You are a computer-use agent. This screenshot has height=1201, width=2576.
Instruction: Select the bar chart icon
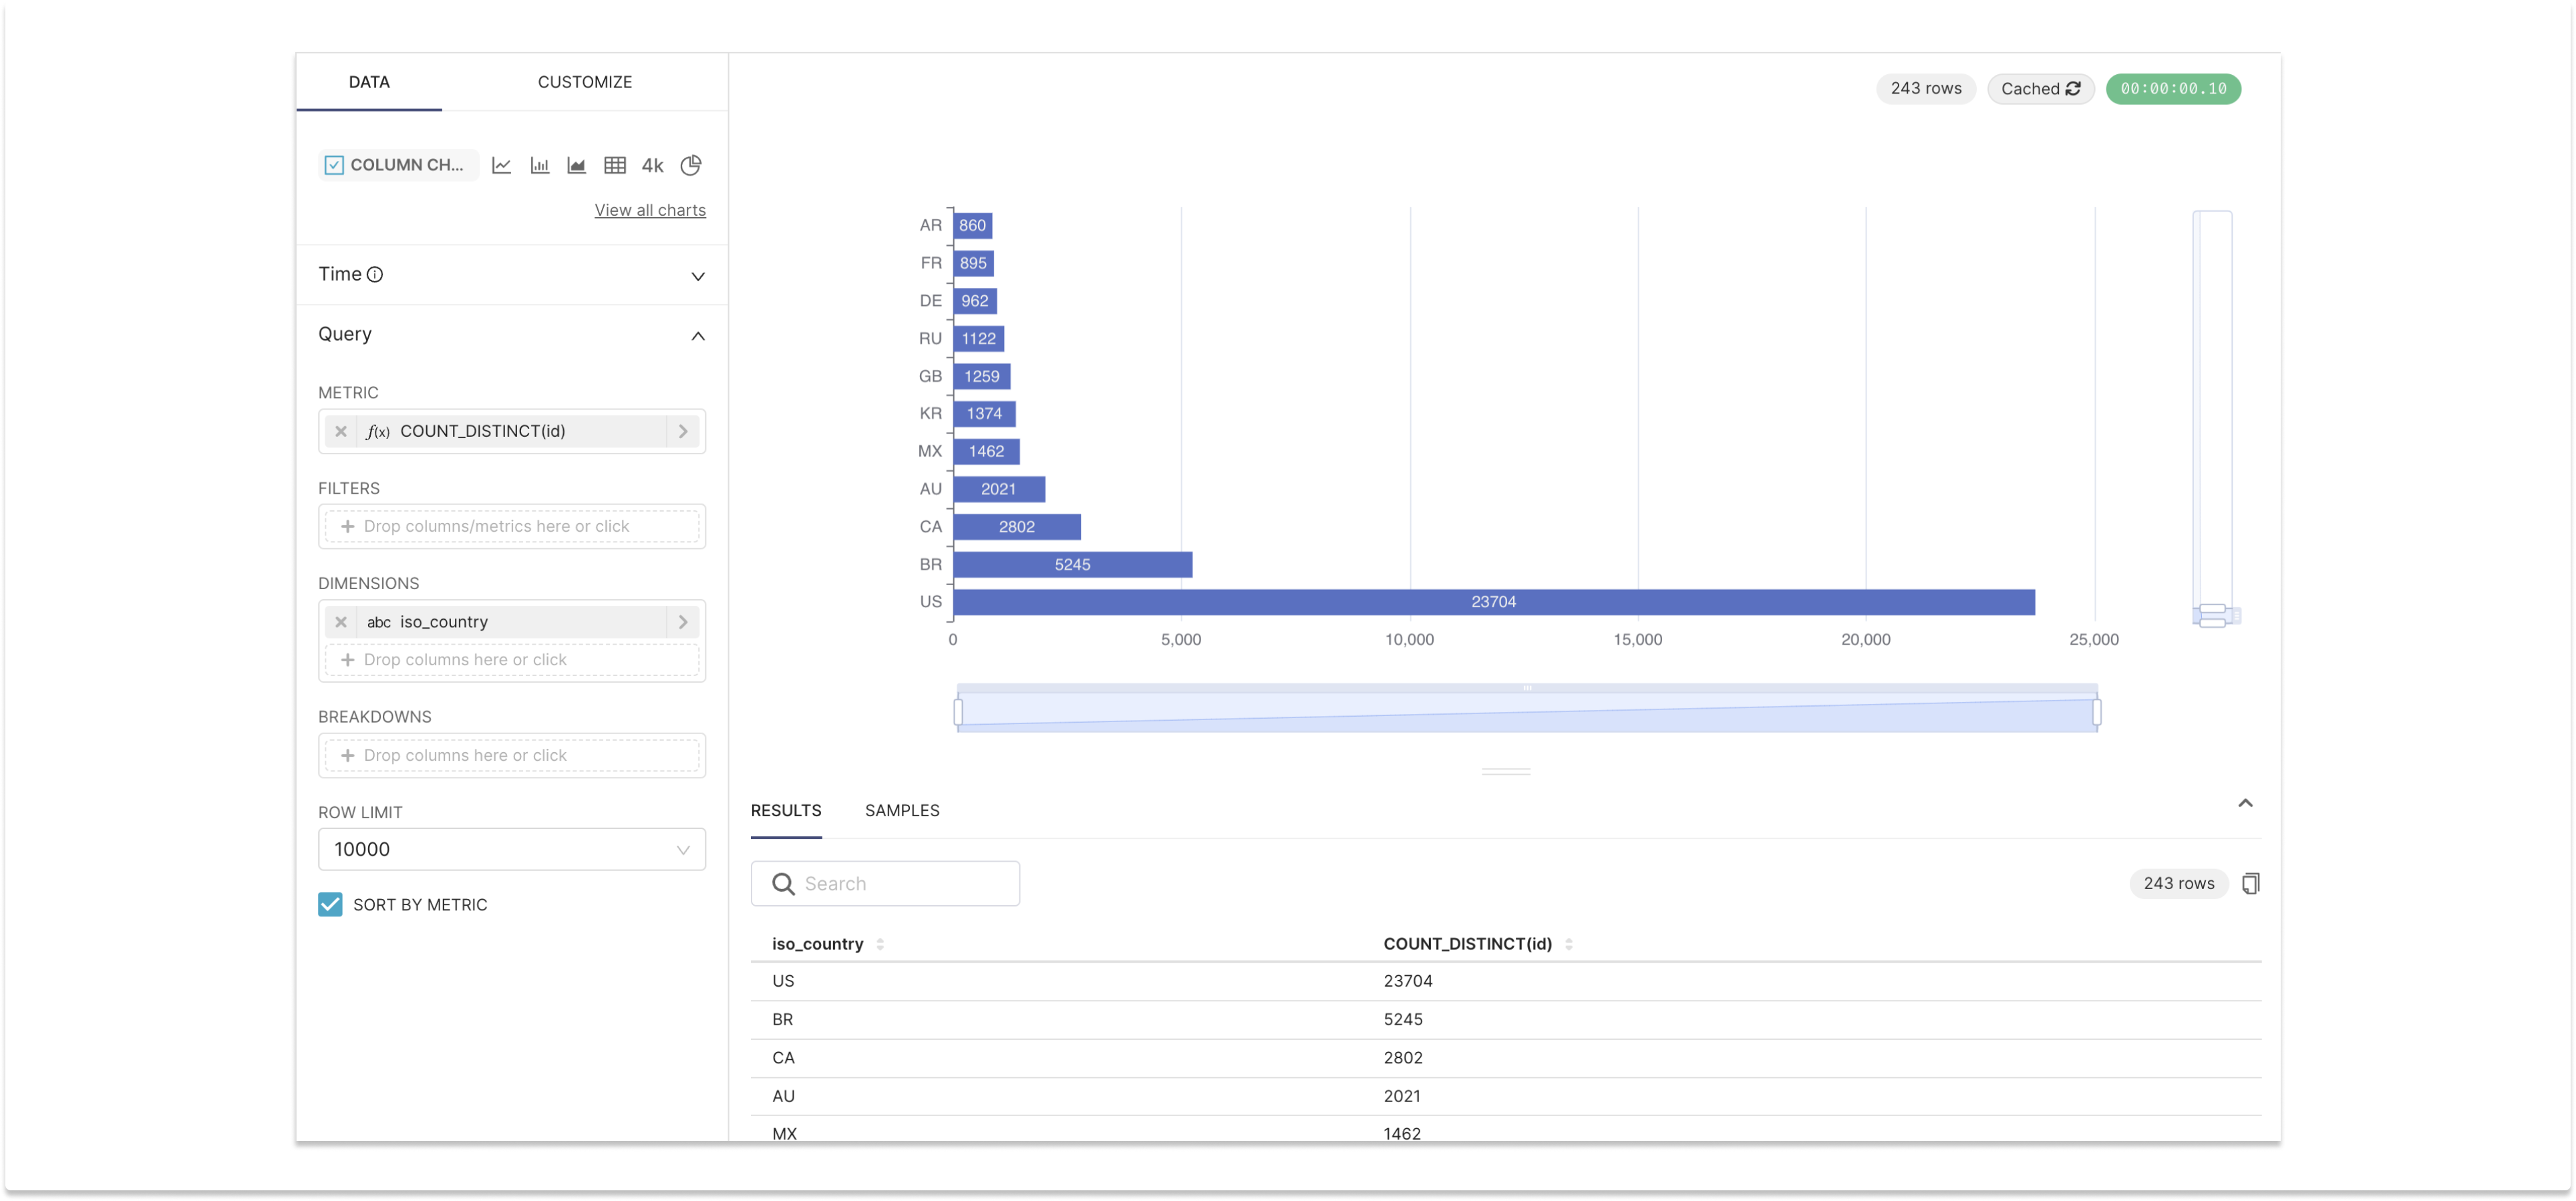[x=540, y=165]
